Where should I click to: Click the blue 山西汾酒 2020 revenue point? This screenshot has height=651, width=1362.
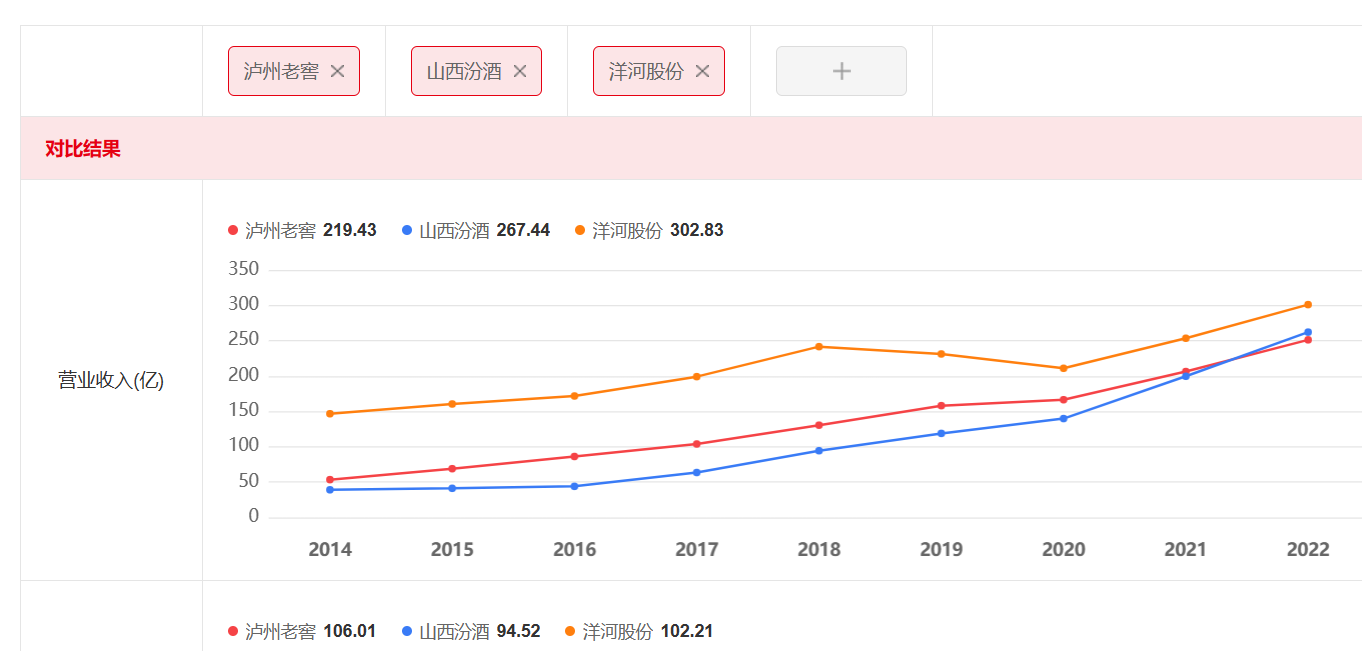pyautogui.click(x=1064, y=418)
